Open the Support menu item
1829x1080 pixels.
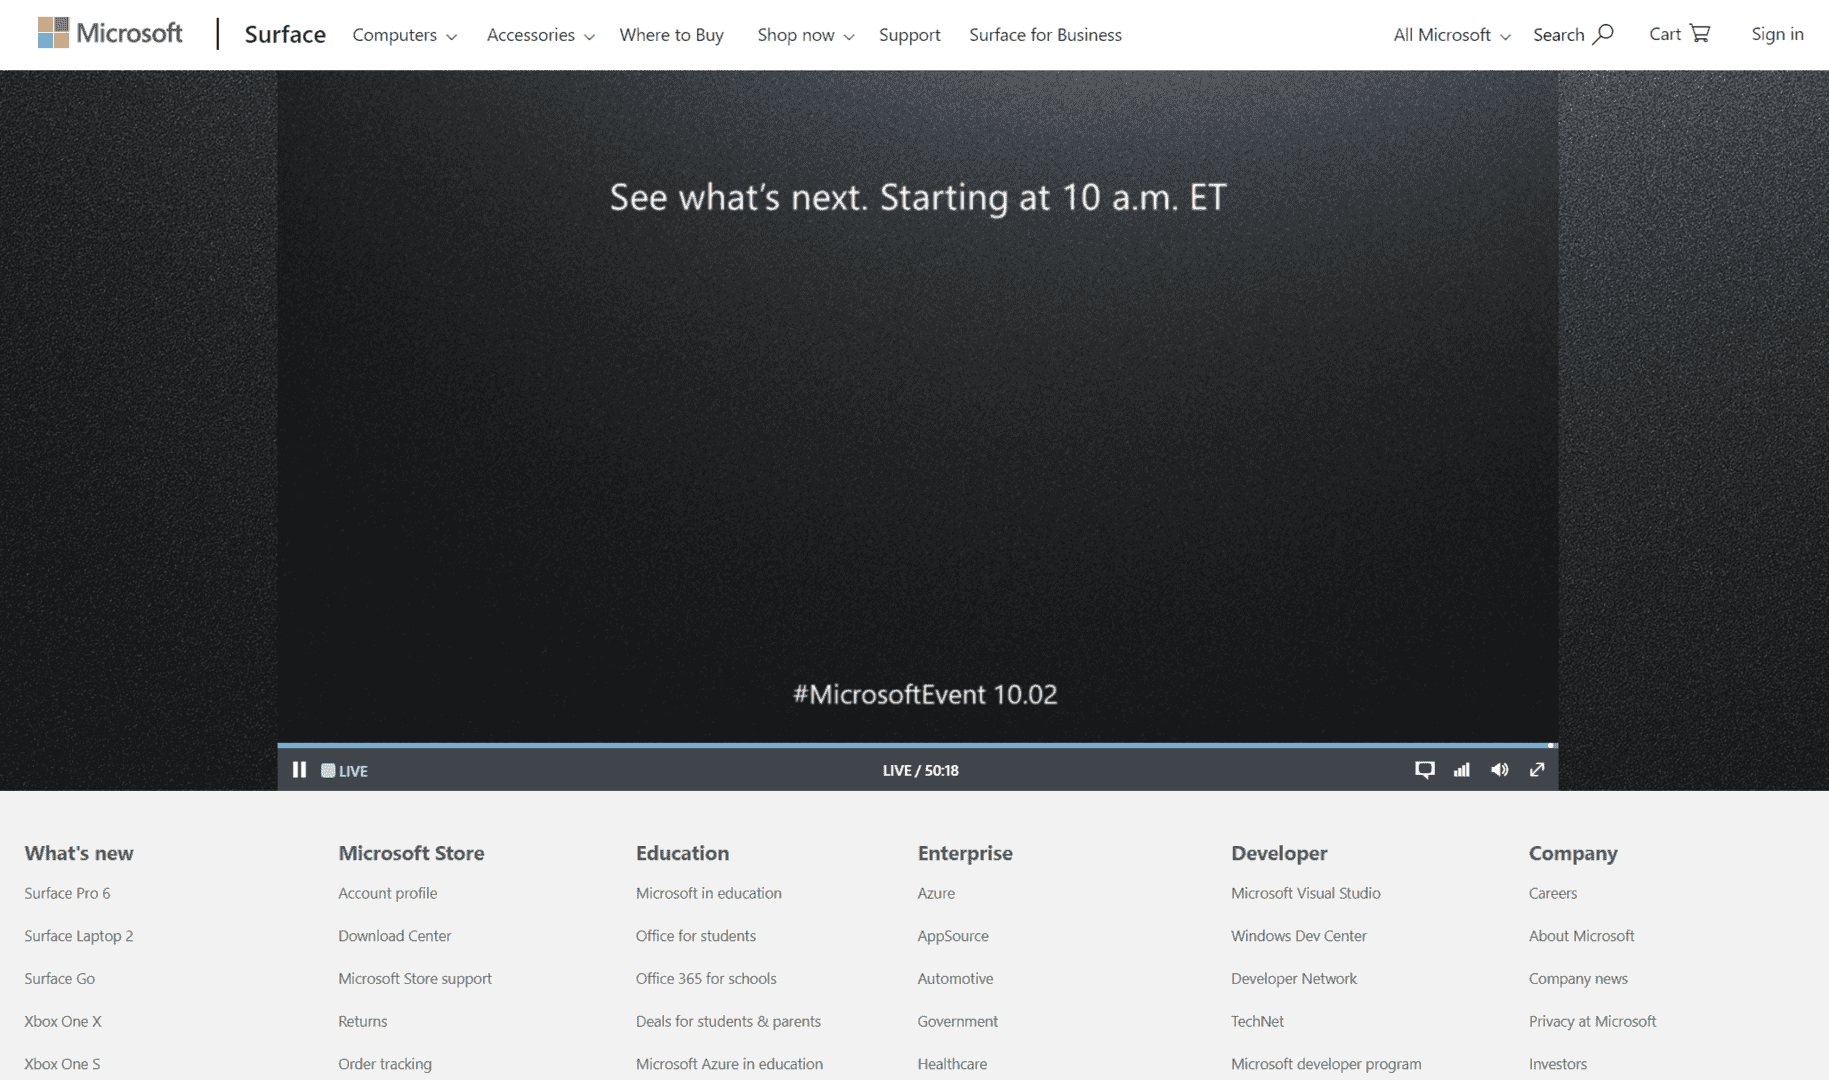pyautogui.click(x=909, y=35)
